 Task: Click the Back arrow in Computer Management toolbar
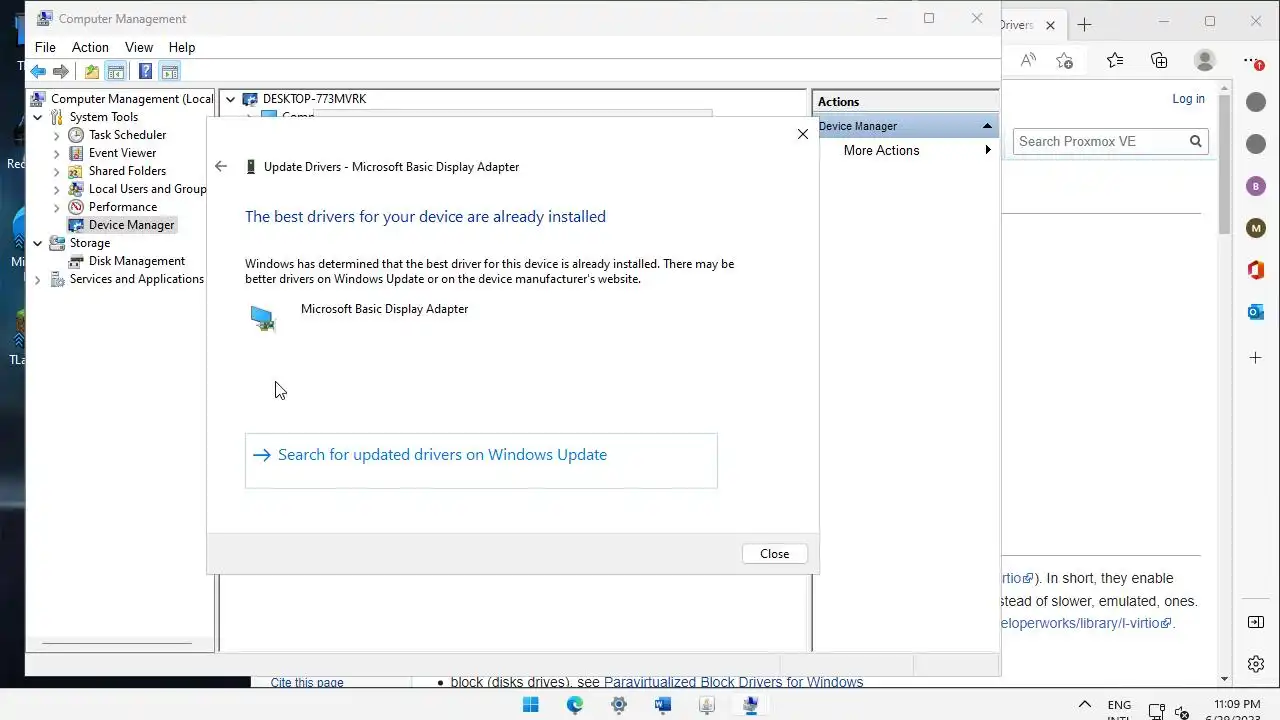pyautogui.click(x=38, y=72)
